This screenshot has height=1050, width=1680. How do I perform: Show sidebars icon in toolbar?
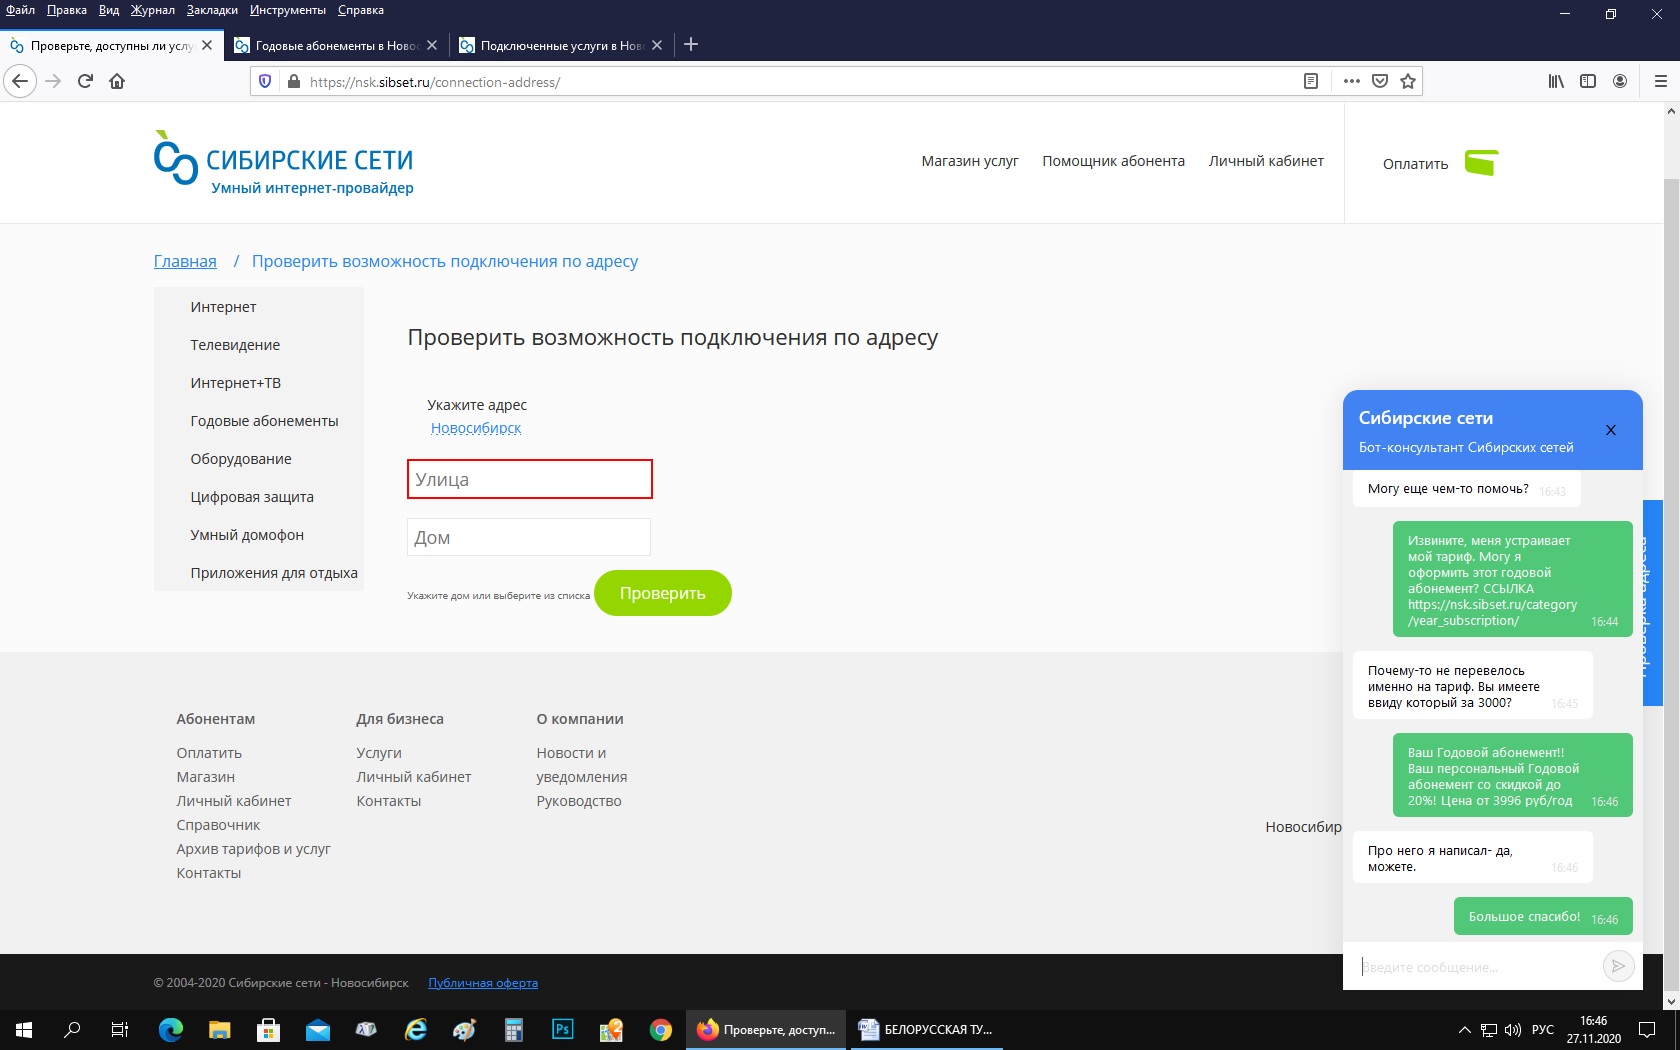(x=1588, y=81)
